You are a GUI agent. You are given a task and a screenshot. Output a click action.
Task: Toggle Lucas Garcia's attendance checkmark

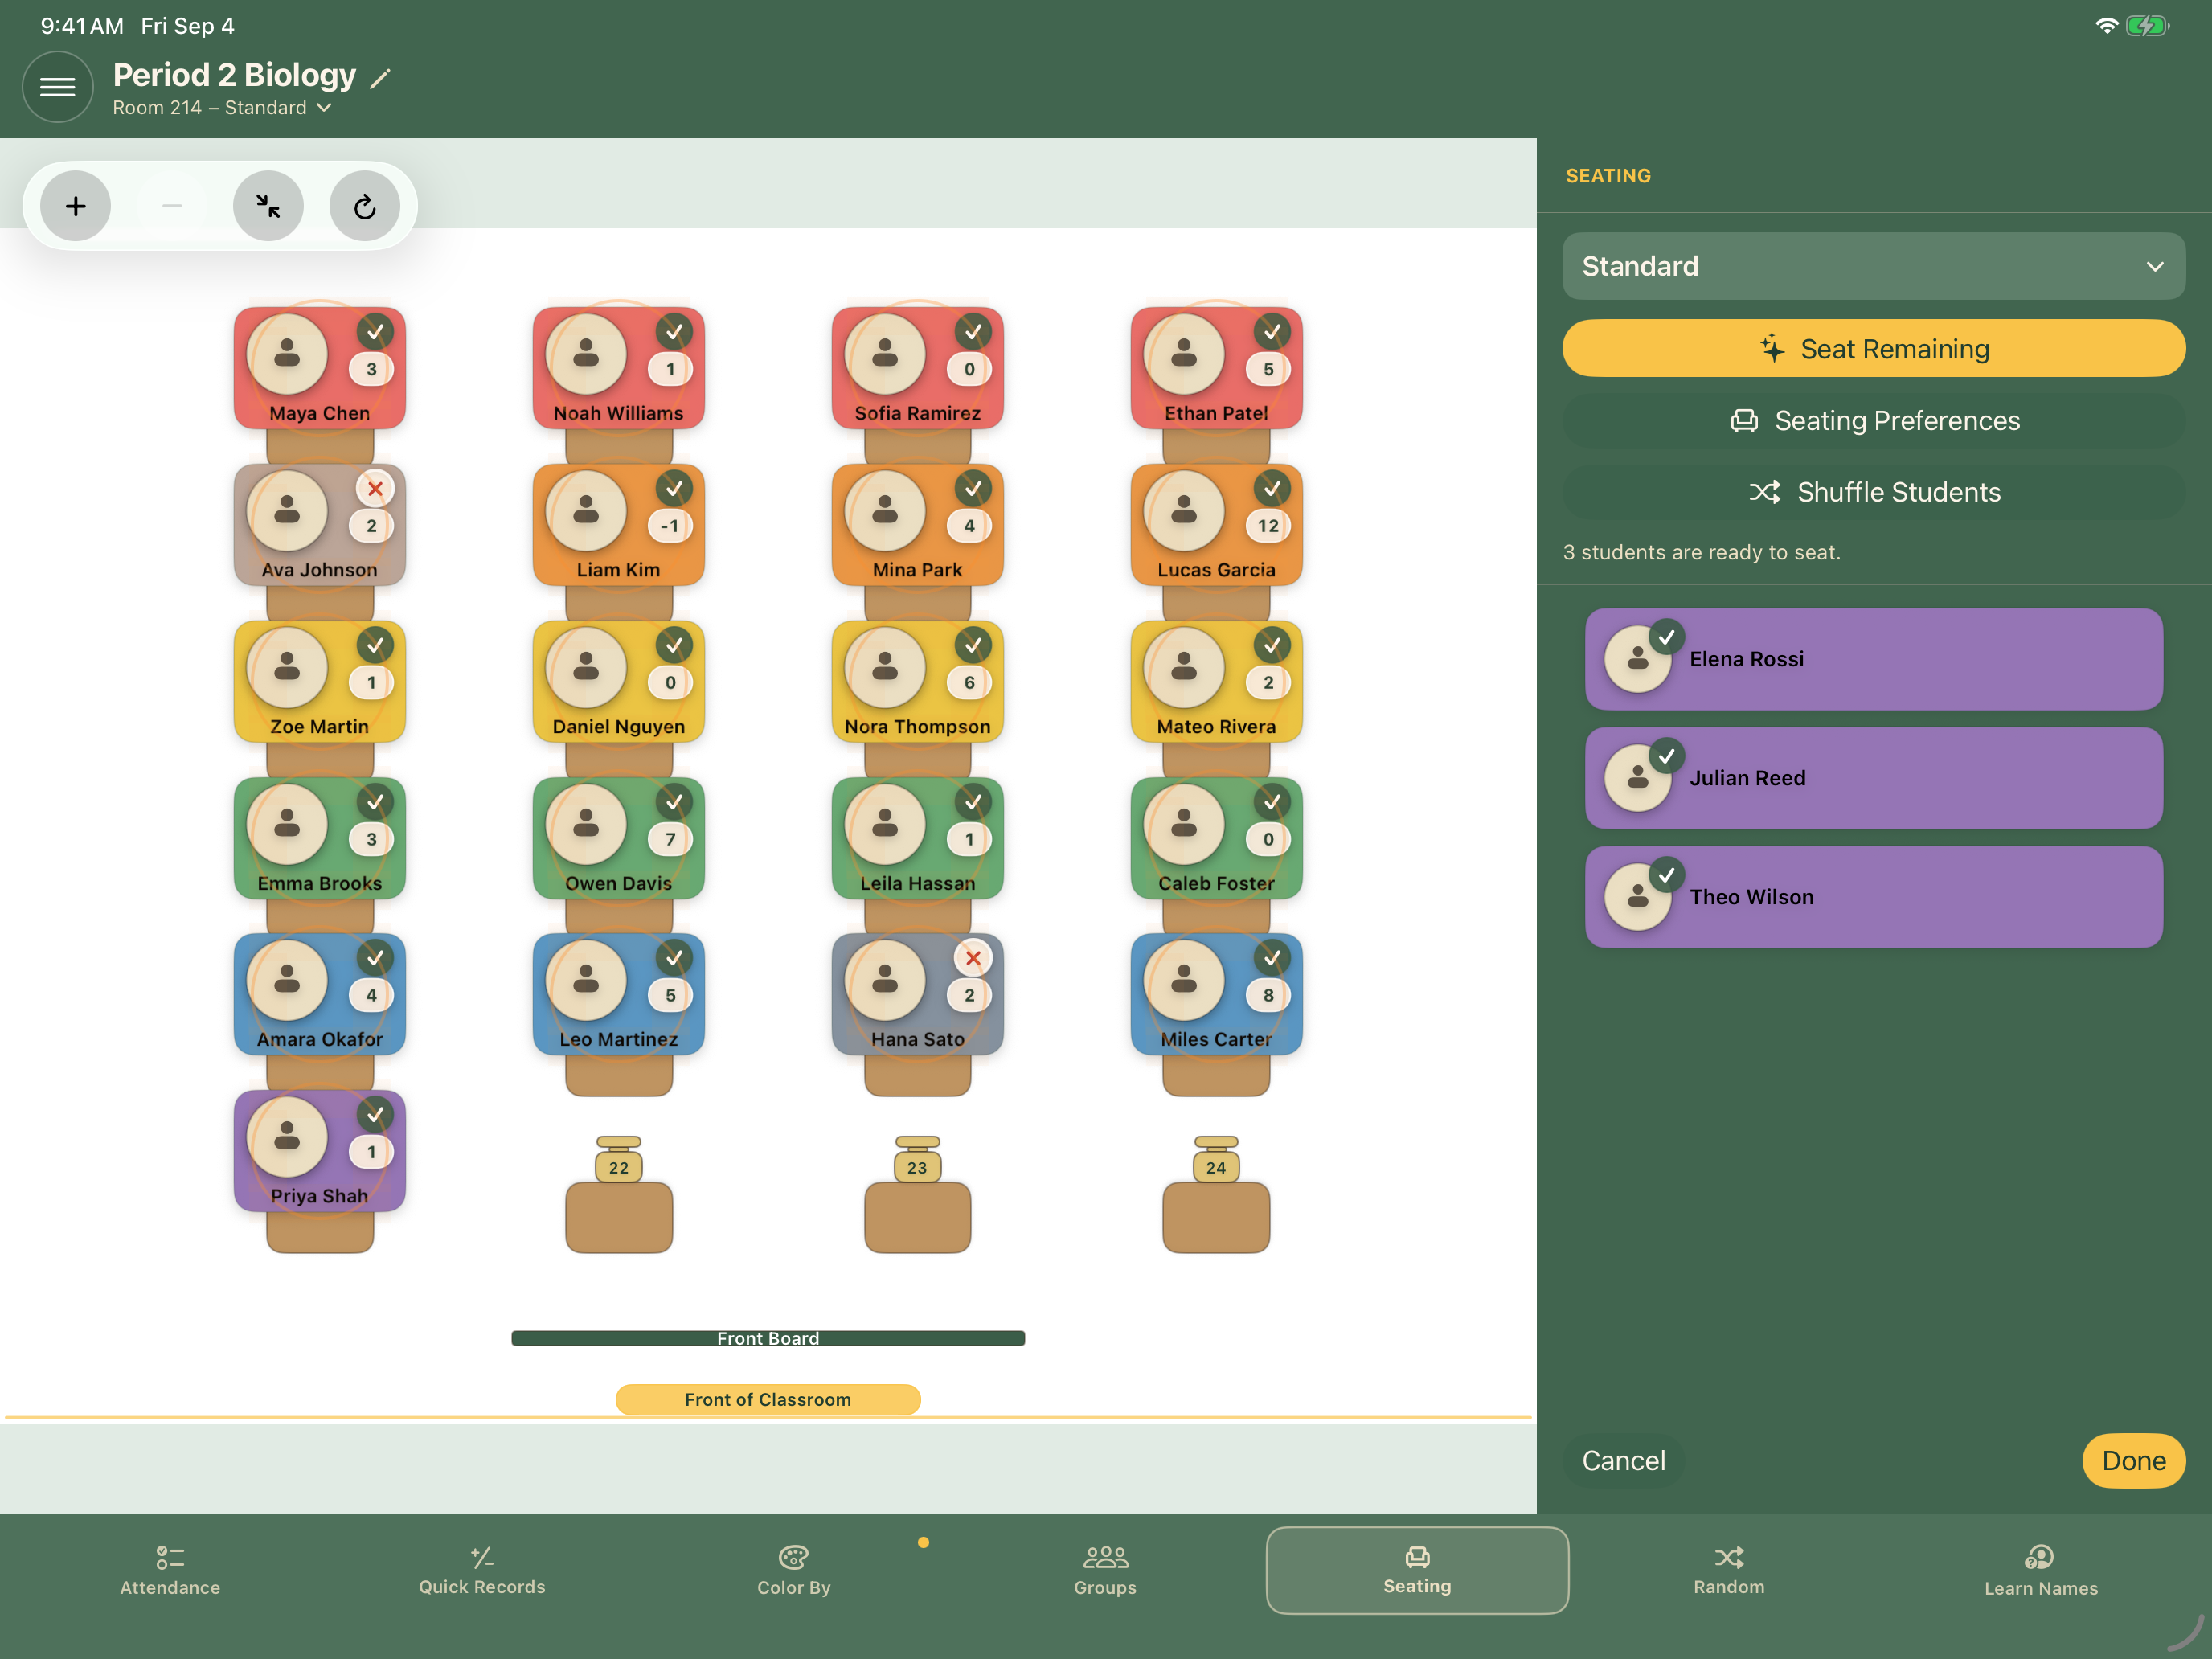[x=1272, y=489]
